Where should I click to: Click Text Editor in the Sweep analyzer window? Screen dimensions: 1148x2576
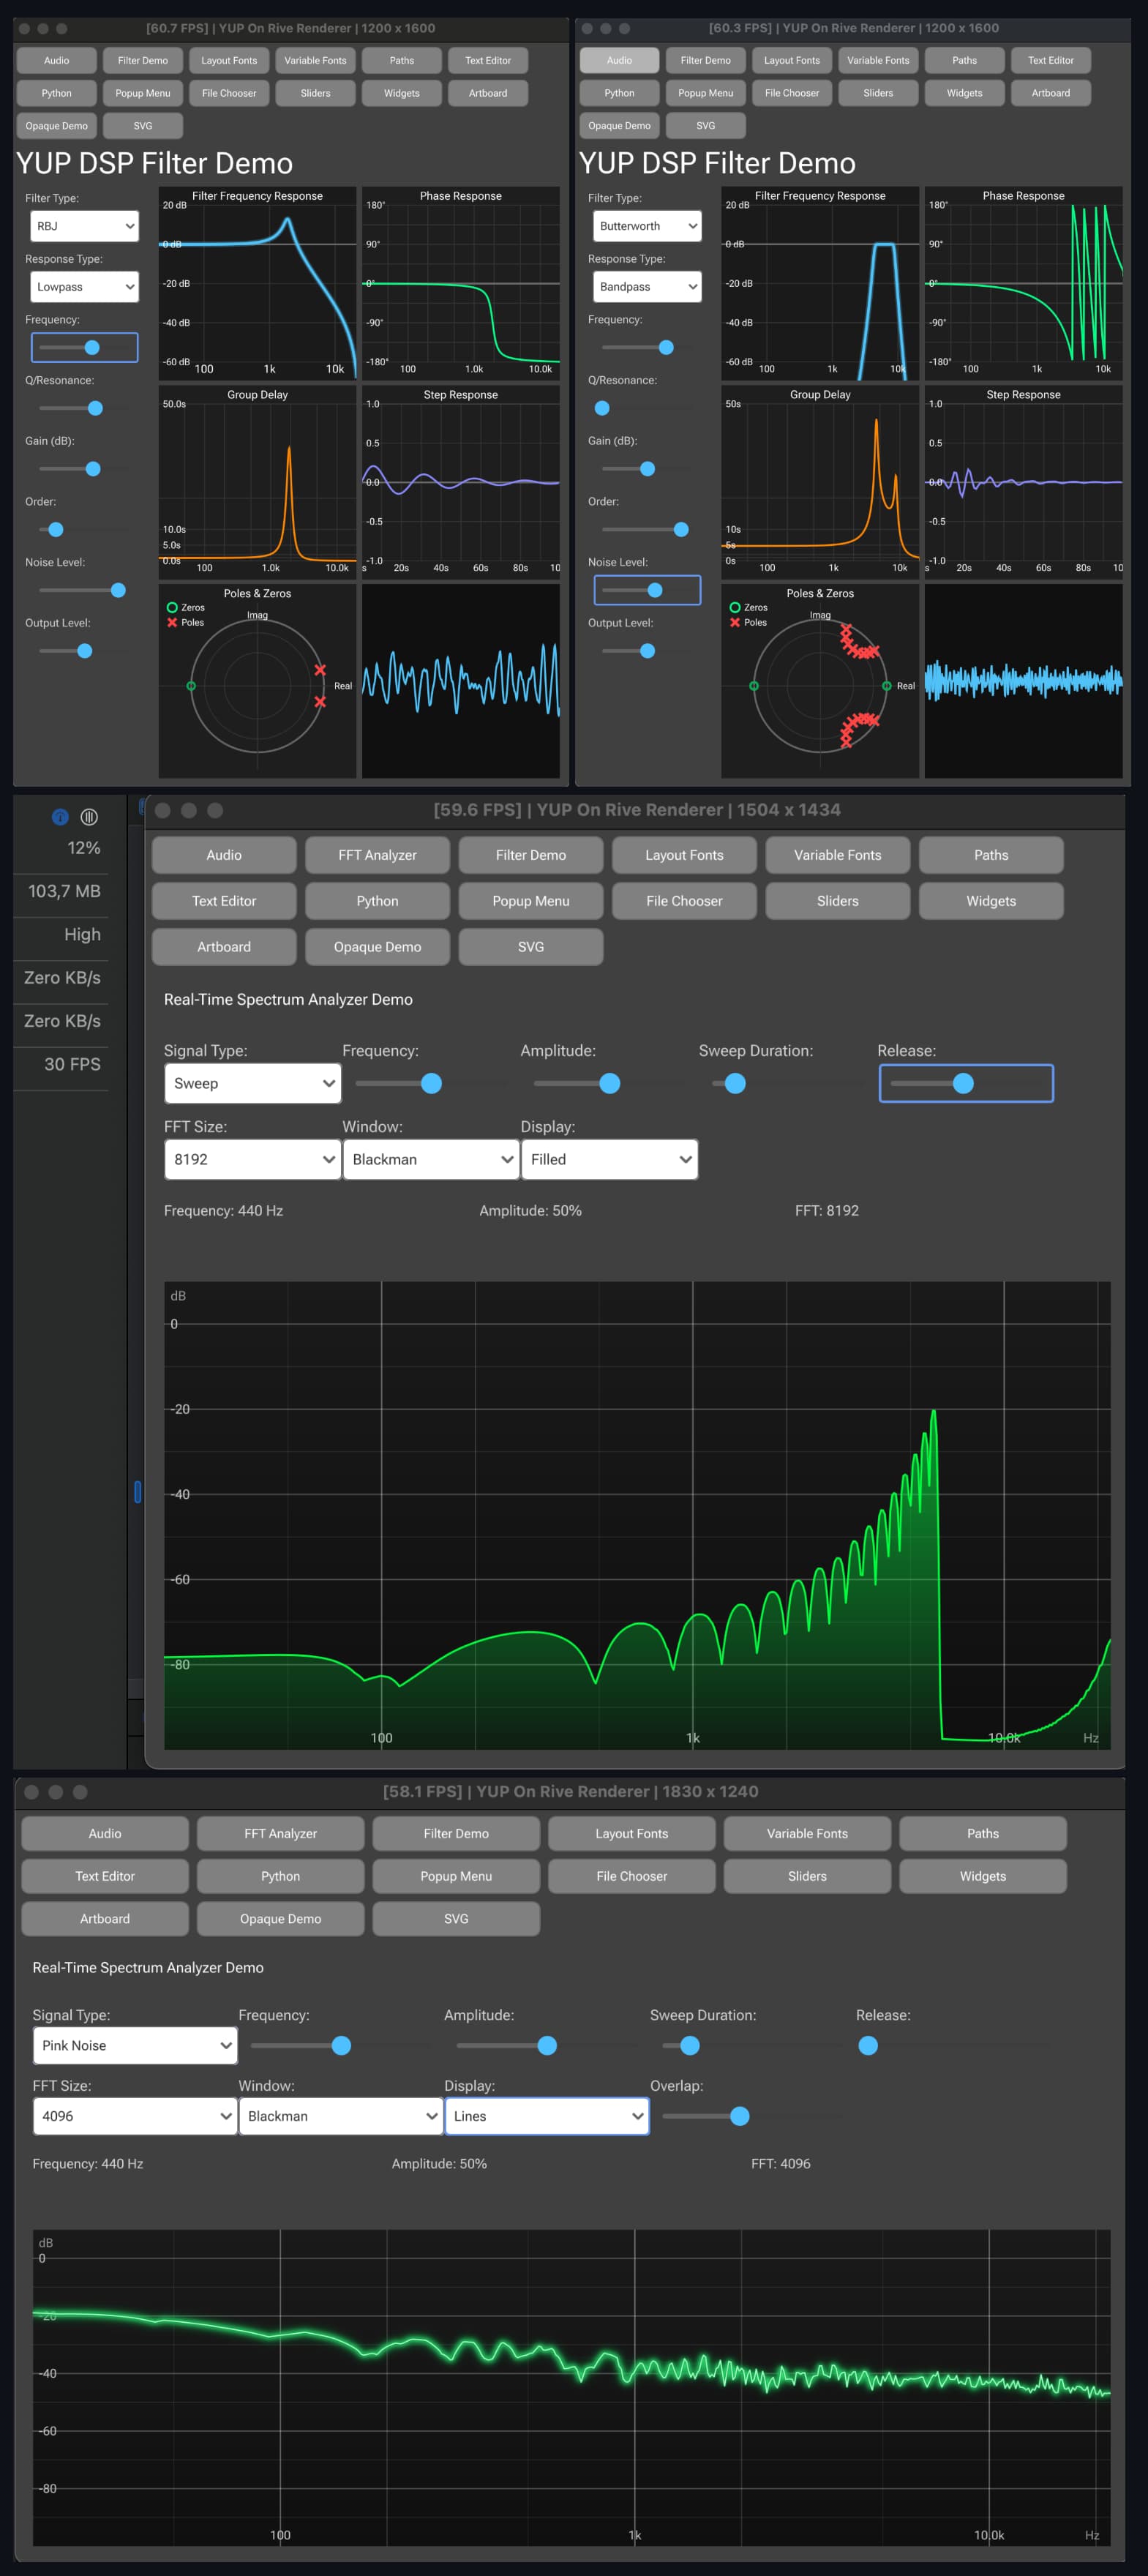coord(224,901)
